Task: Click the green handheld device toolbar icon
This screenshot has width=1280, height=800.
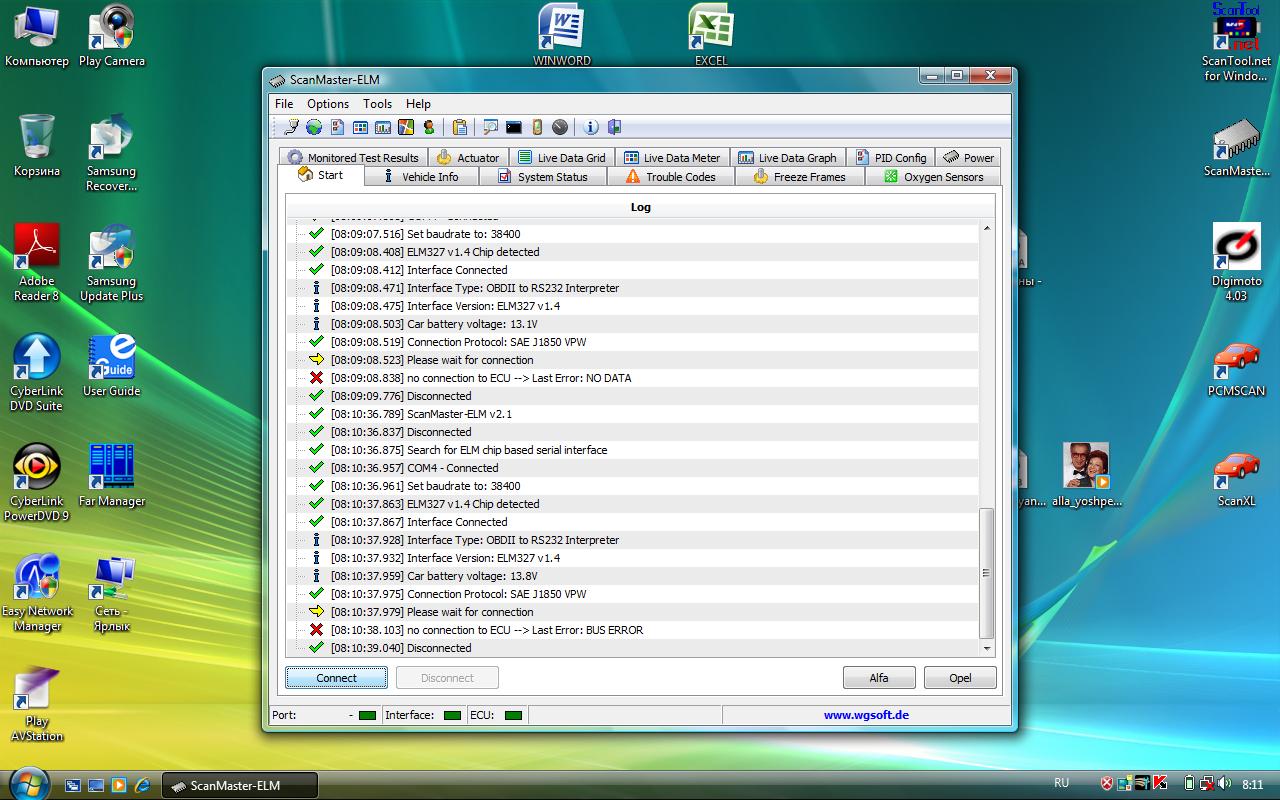Action: (x=537, y=127)
